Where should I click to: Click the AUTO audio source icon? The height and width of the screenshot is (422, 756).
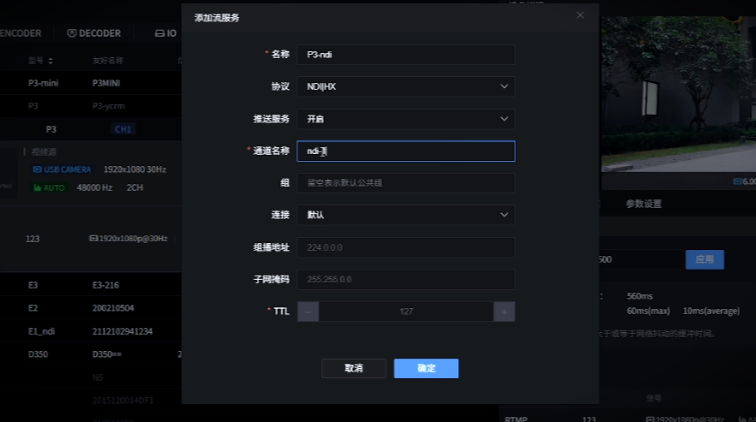(x=37, y=188)
